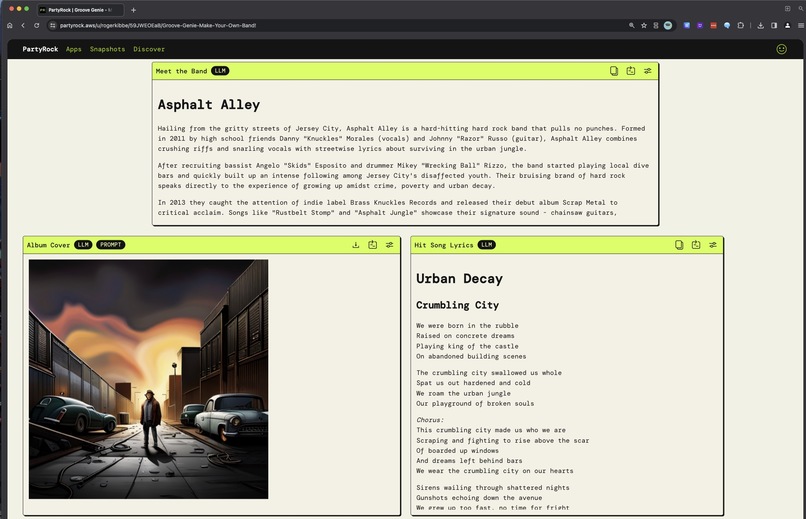
Task: Open the browser downloads icon
Action: (761, 25)
